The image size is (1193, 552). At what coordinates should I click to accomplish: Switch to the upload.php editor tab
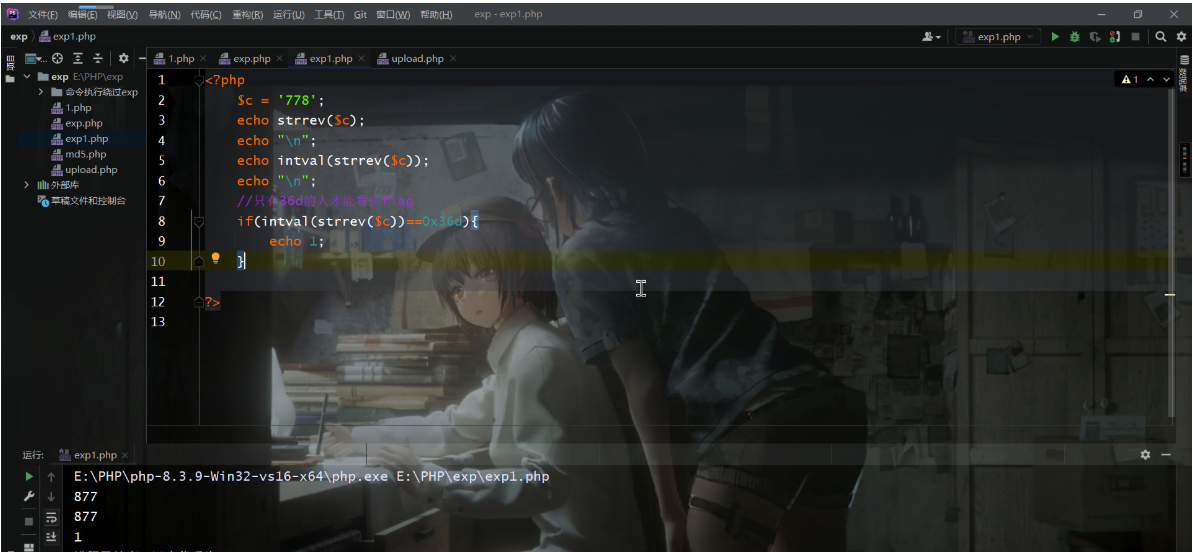417,59
